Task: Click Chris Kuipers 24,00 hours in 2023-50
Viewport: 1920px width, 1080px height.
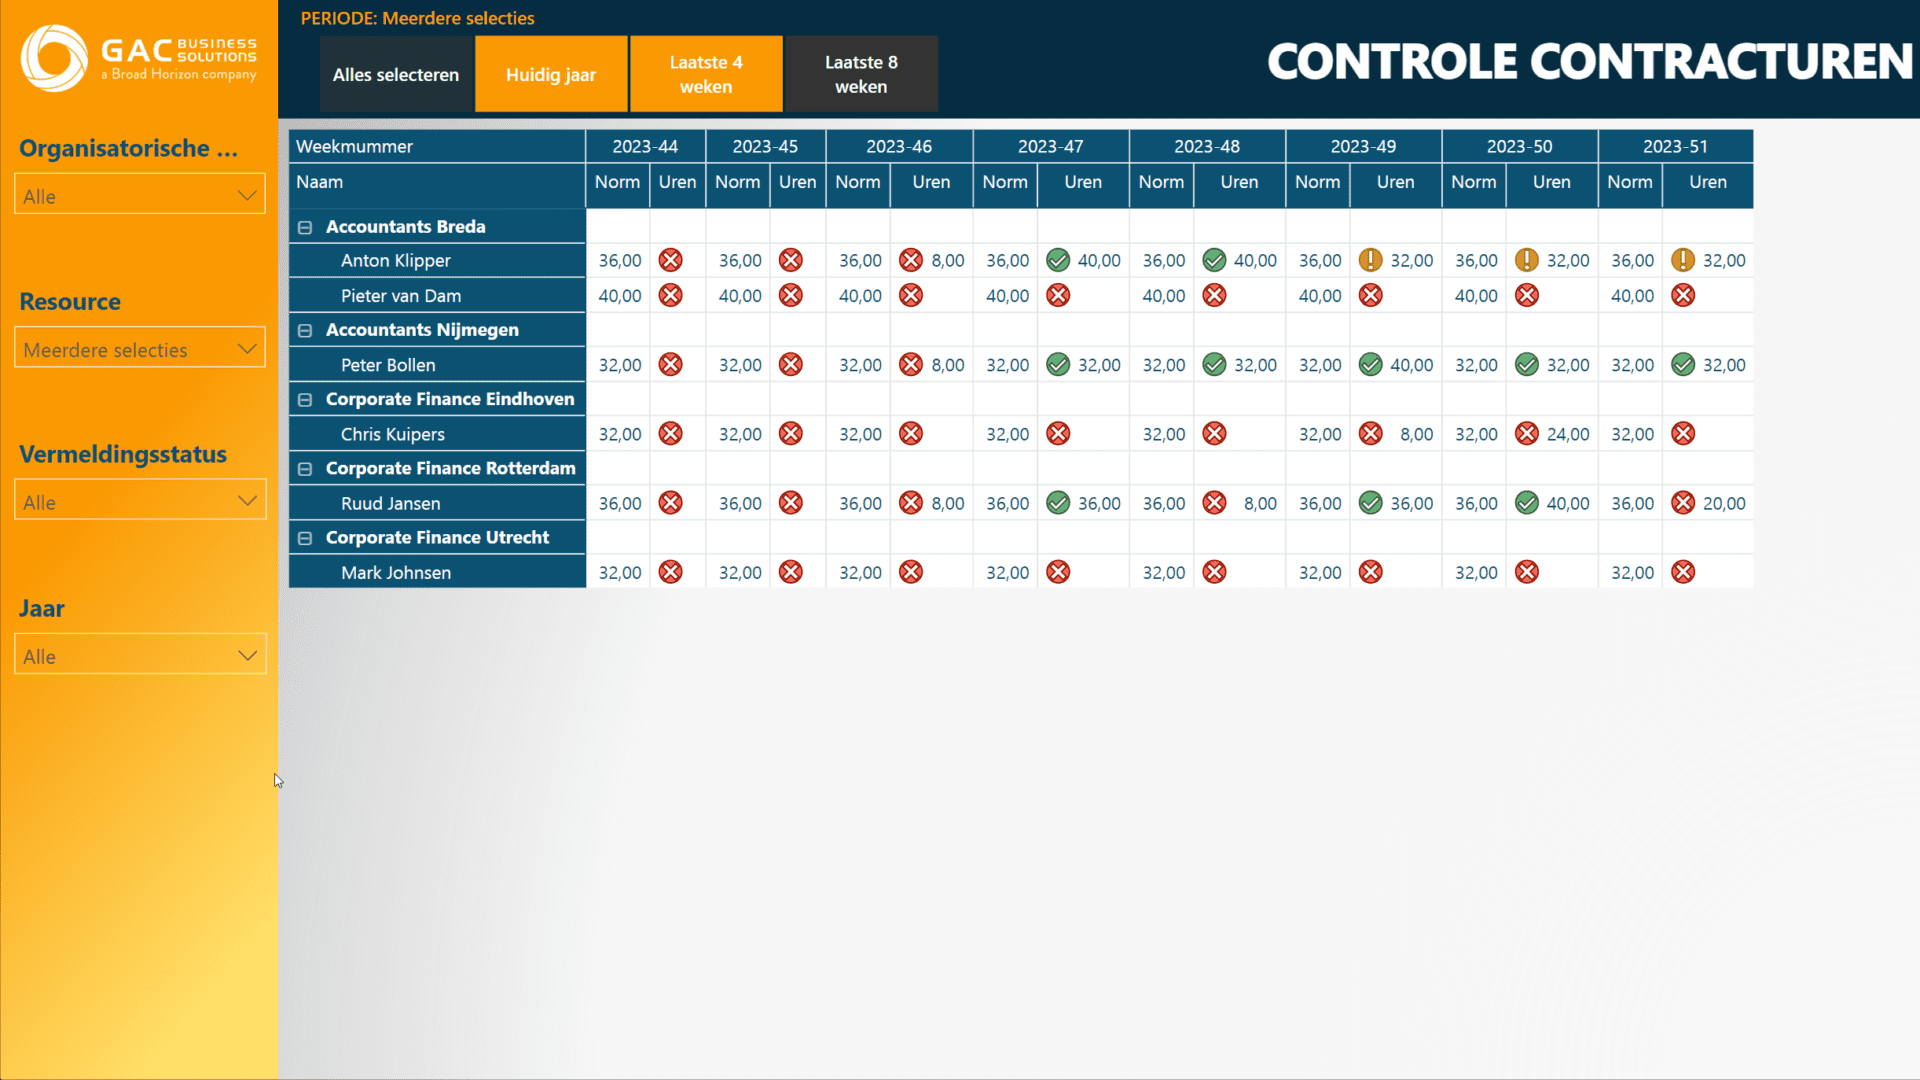Action: [1568, 434]
